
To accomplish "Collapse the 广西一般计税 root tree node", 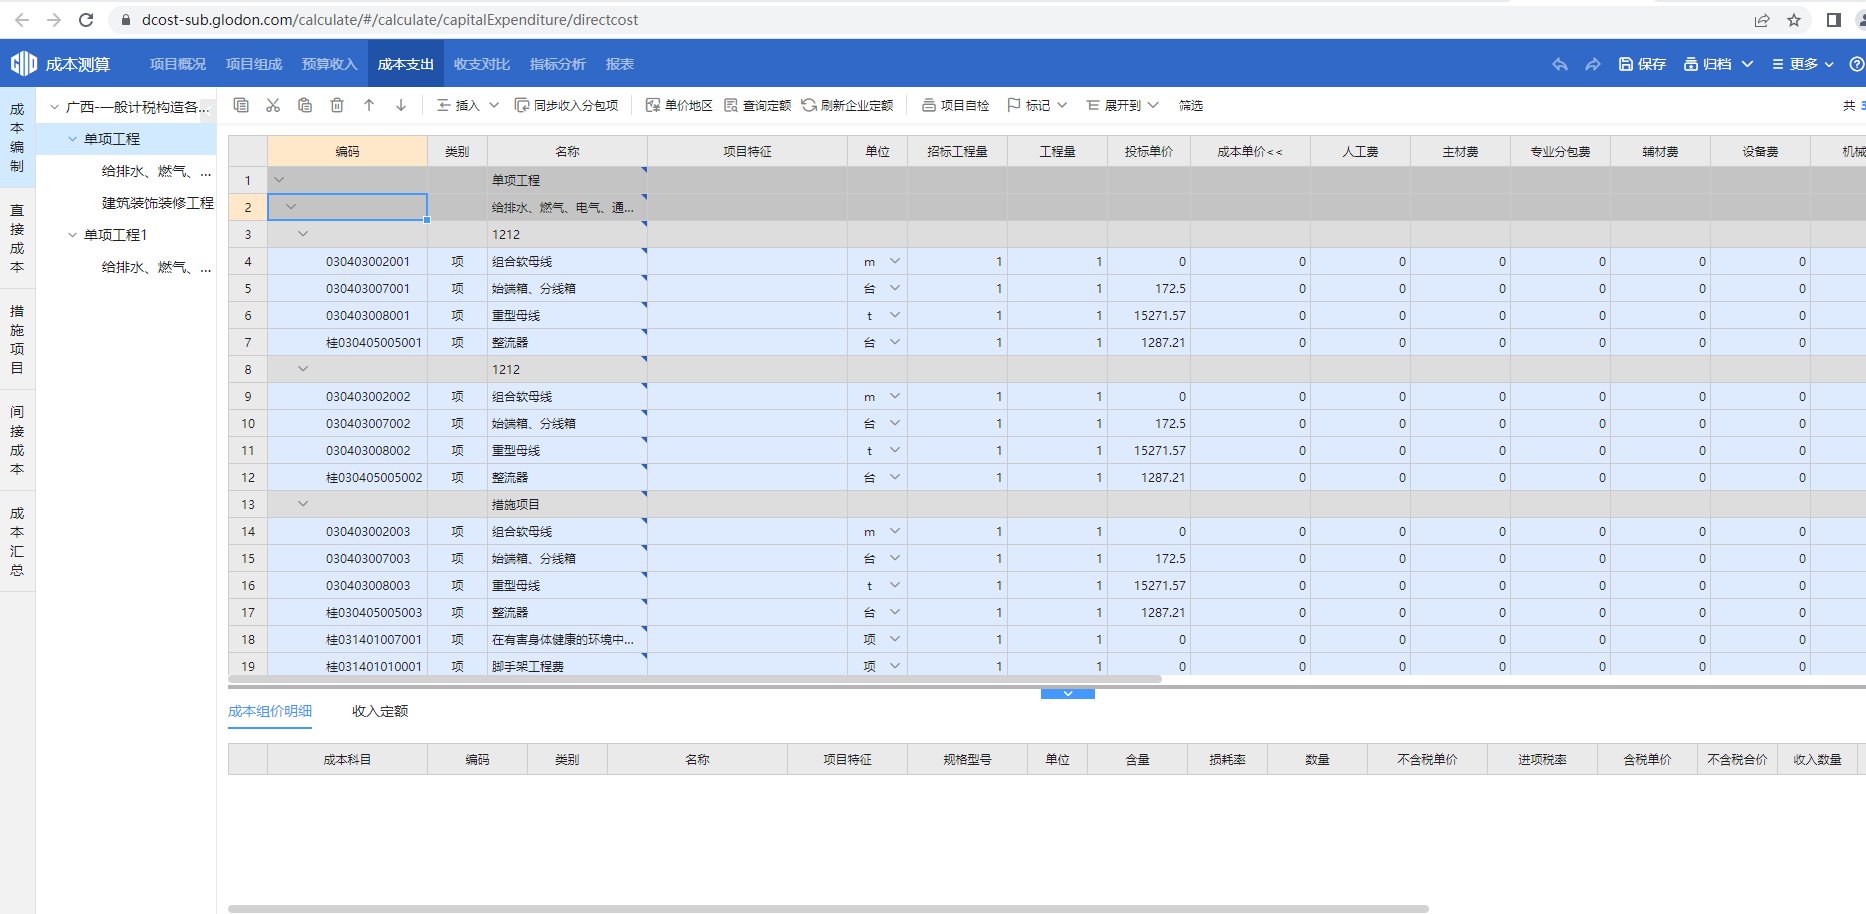I will 54,107.
